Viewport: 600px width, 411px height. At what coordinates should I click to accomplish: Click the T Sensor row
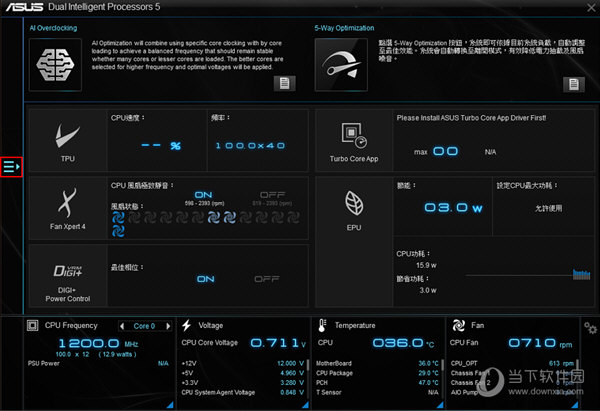377,392
